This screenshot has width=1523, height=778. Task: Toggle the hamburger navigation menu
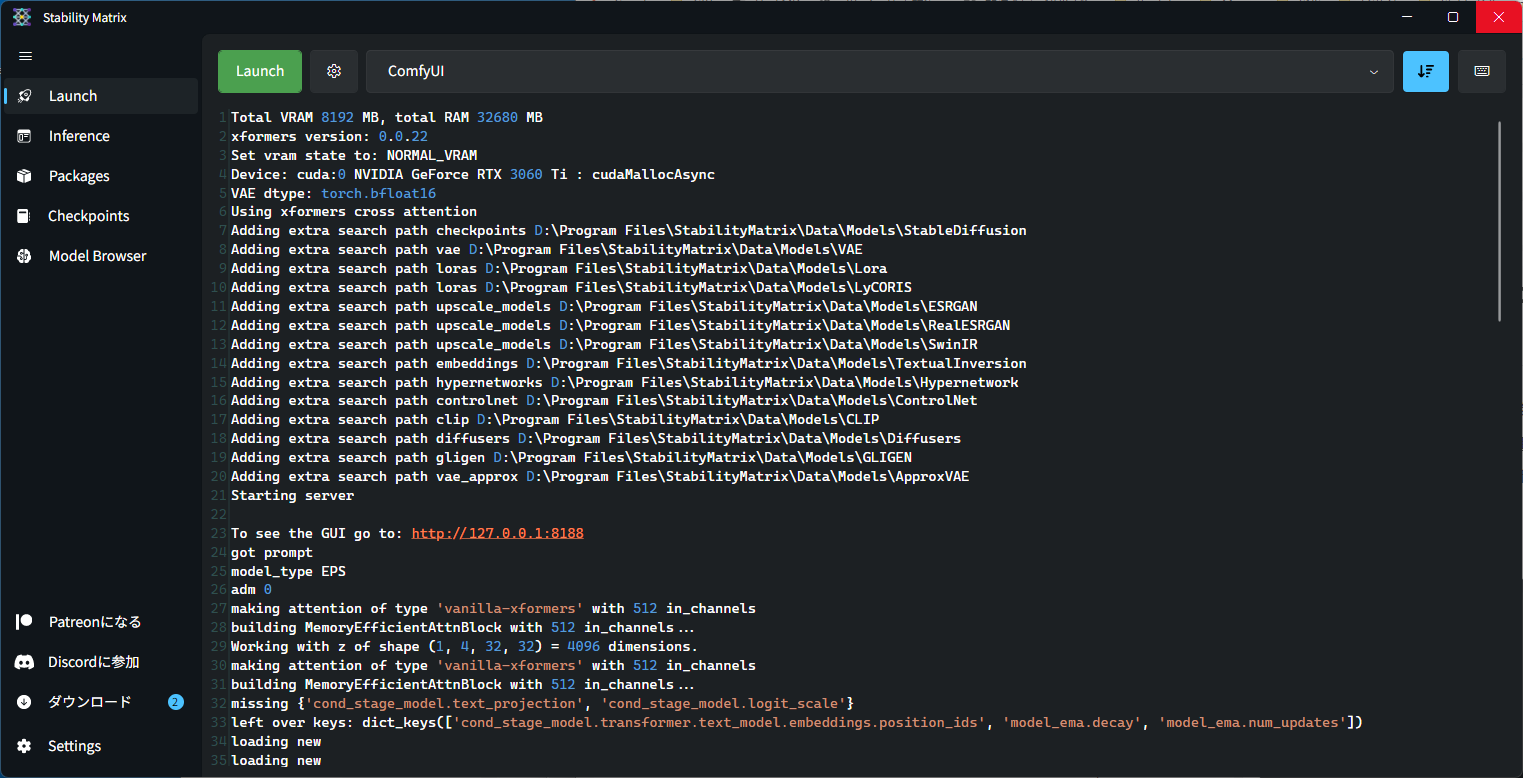tap(25, 56)
